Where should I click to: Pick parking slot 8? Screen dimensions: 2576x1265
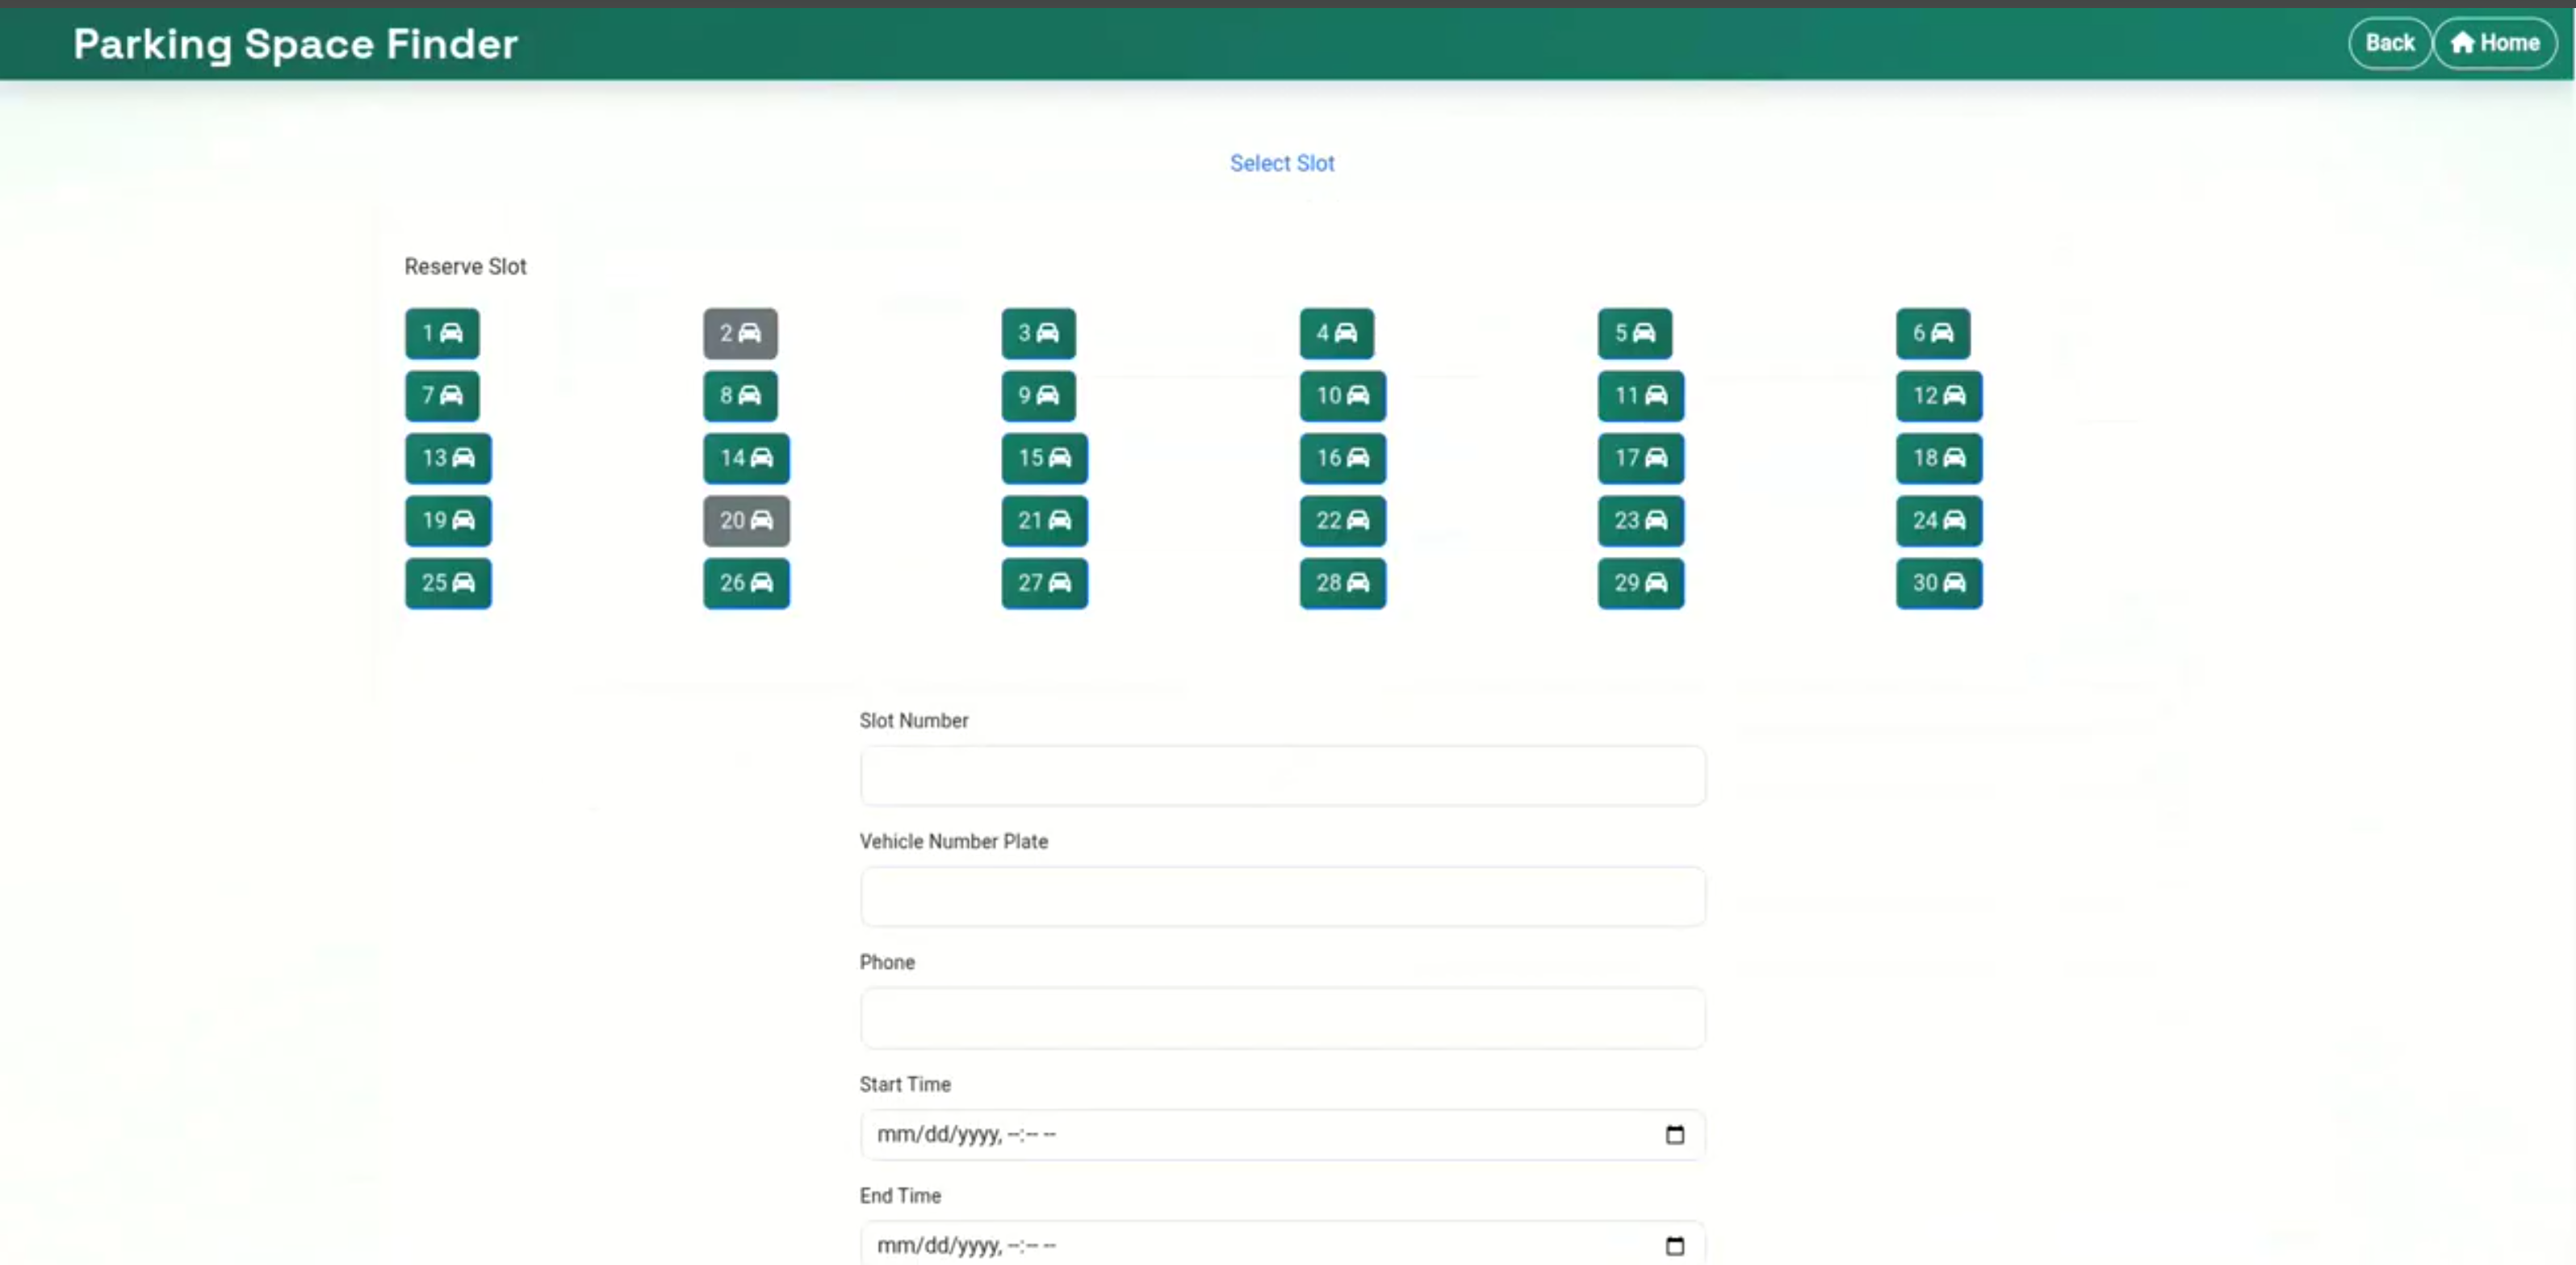click(740, 396)
